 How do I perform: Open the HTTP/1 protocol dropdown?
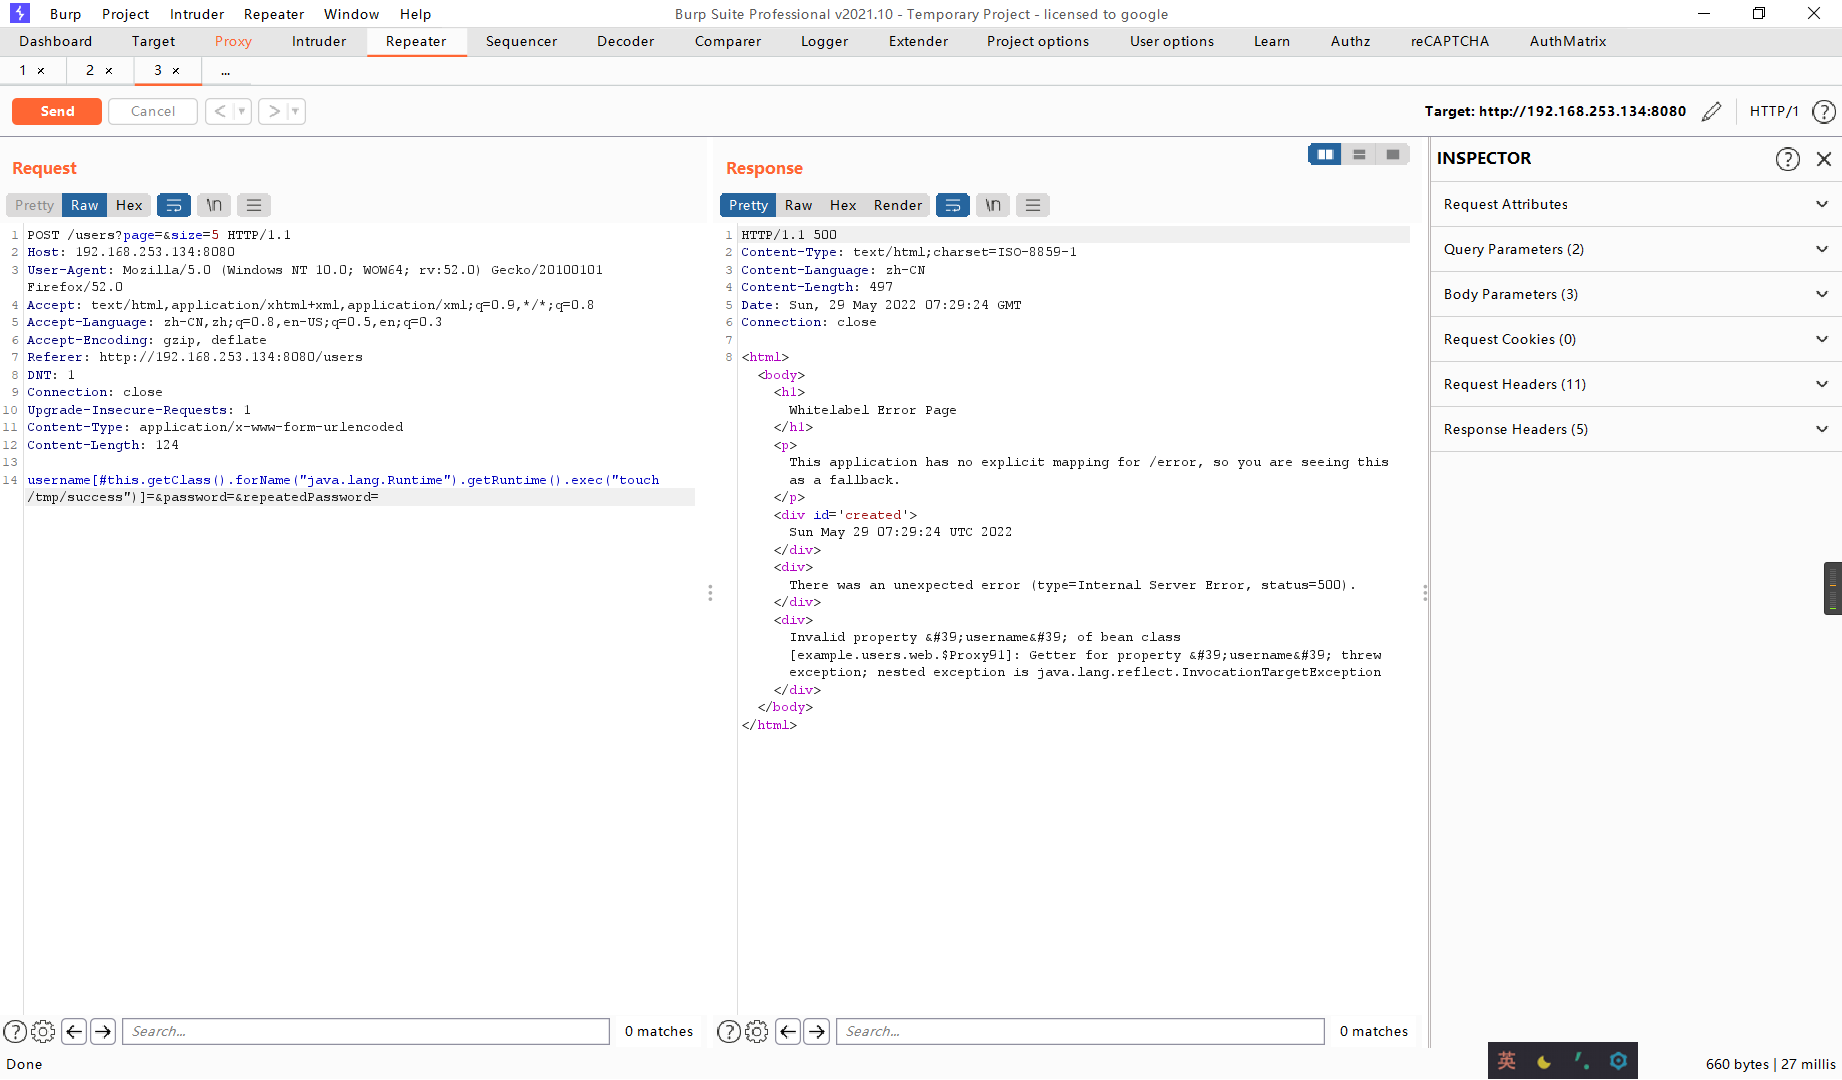click(1773, 111)
